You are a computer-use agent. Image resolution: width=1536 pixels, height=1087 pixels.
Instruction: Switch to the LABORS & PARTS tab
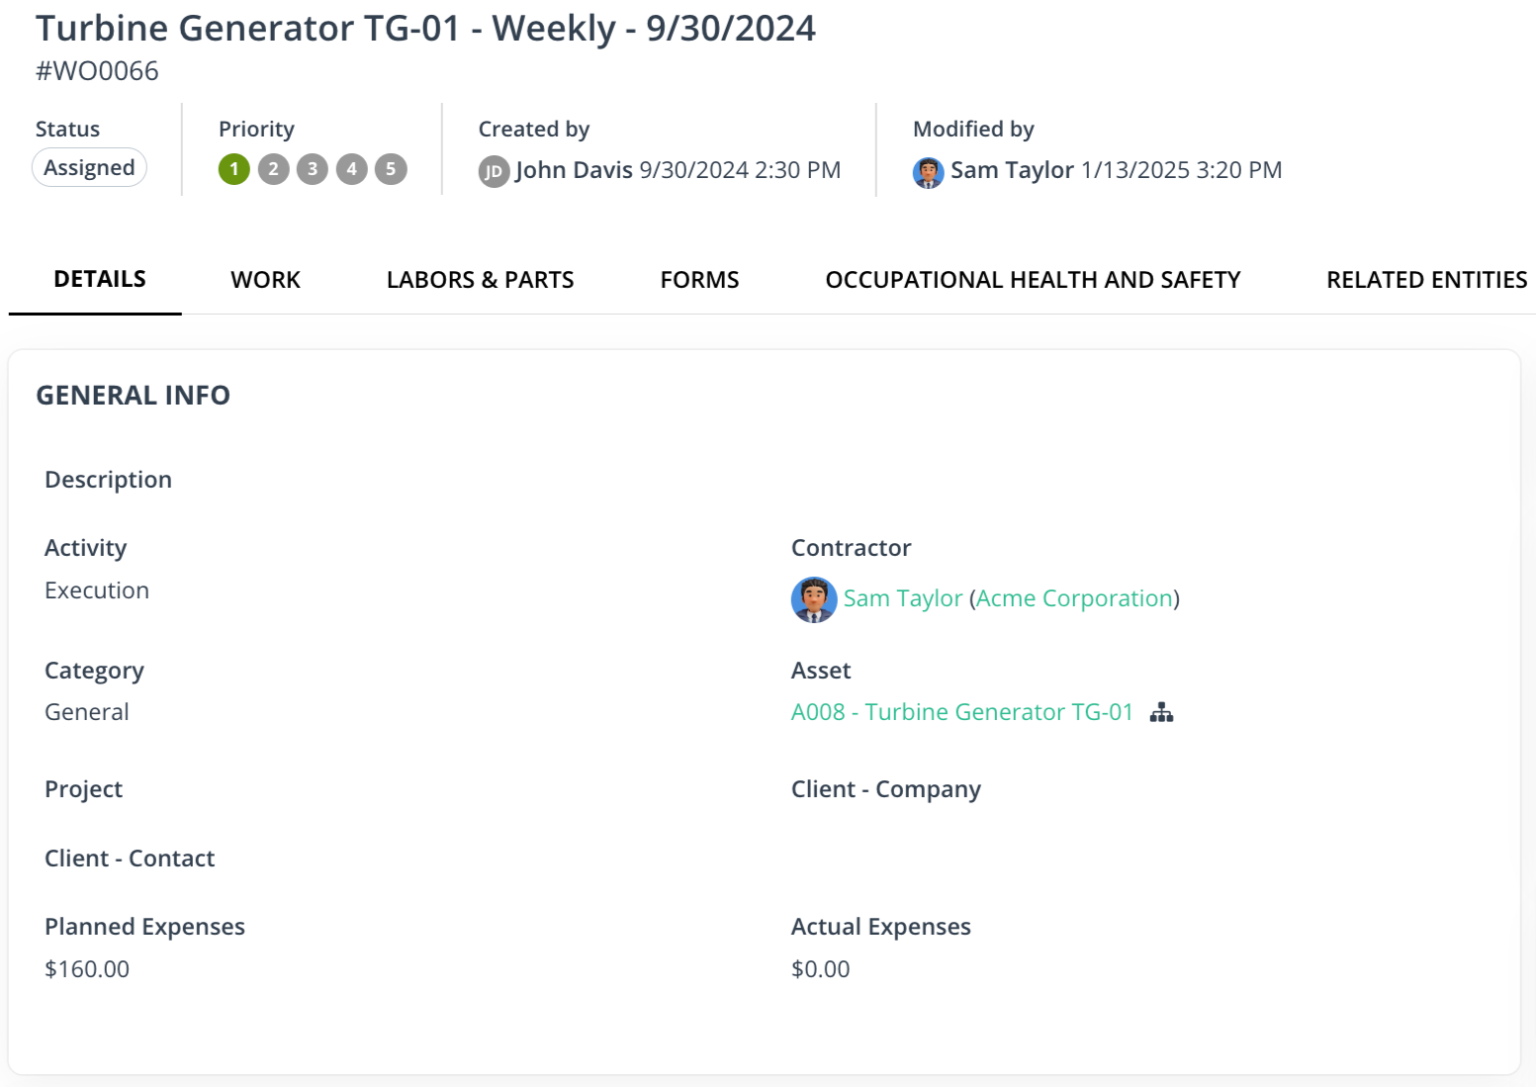480,280
